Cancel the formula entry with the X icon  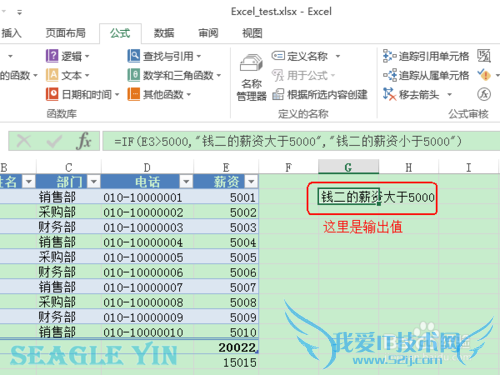tap(24, 141)
